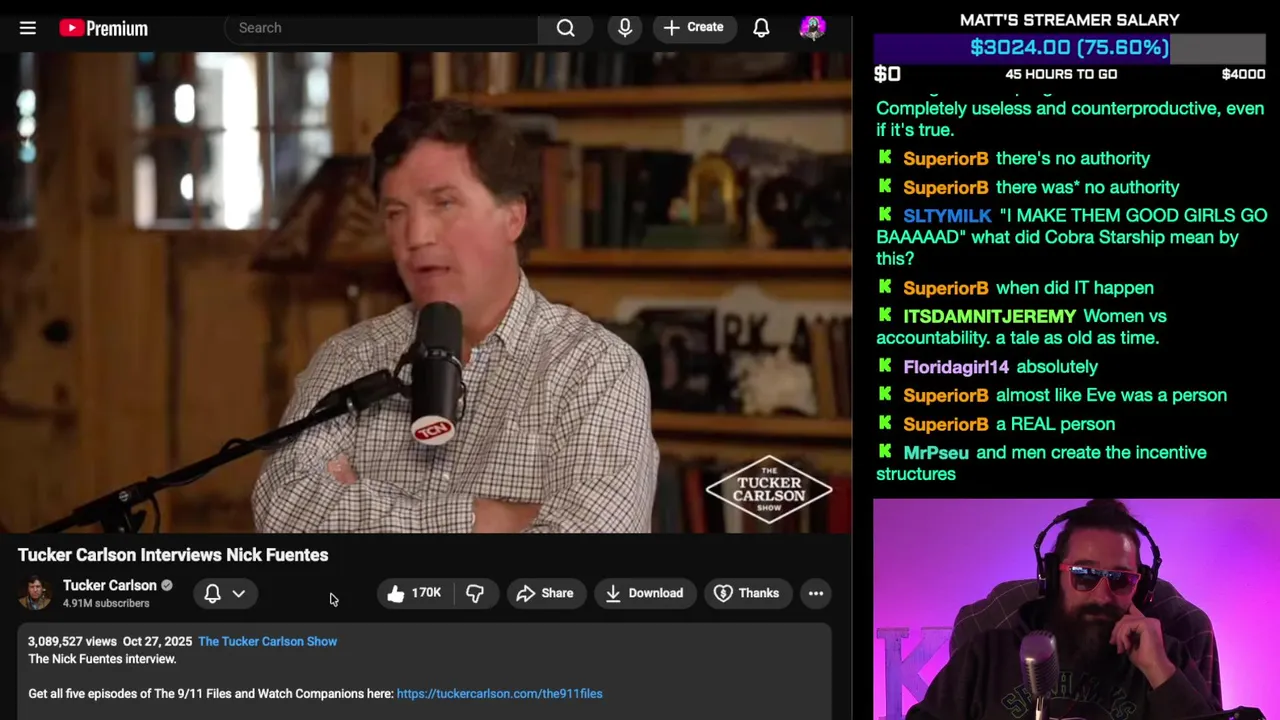Send Thanks to the creator
Viewport: 1280px width, 720px height.
click(x=746, y=593)
